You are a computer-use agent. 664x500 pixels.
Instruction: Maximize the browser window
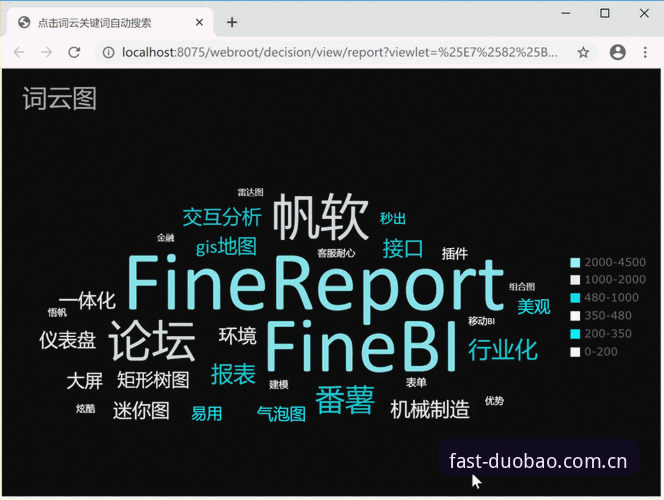pyautogui.click(x=605, y=14)
